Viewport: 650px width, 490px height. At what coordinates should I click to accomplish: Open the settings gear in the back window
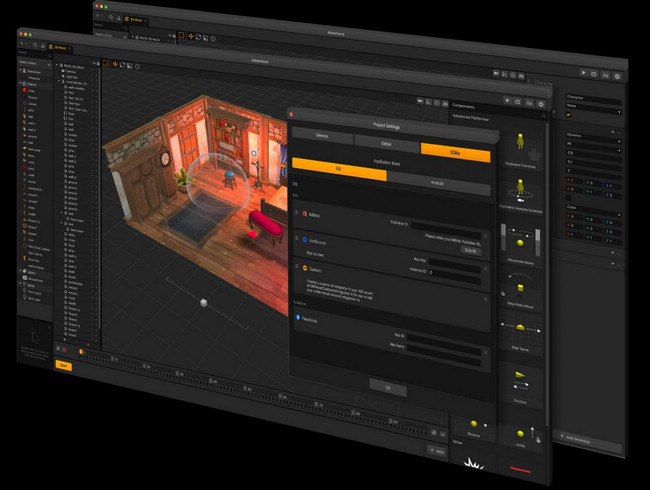point(617,76)
